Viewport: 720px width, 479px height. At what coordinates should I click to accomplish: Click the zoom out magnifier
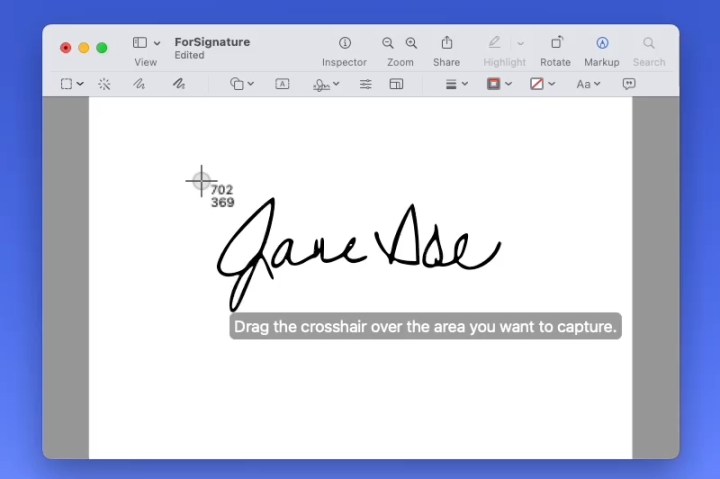[x=388, y=43]
